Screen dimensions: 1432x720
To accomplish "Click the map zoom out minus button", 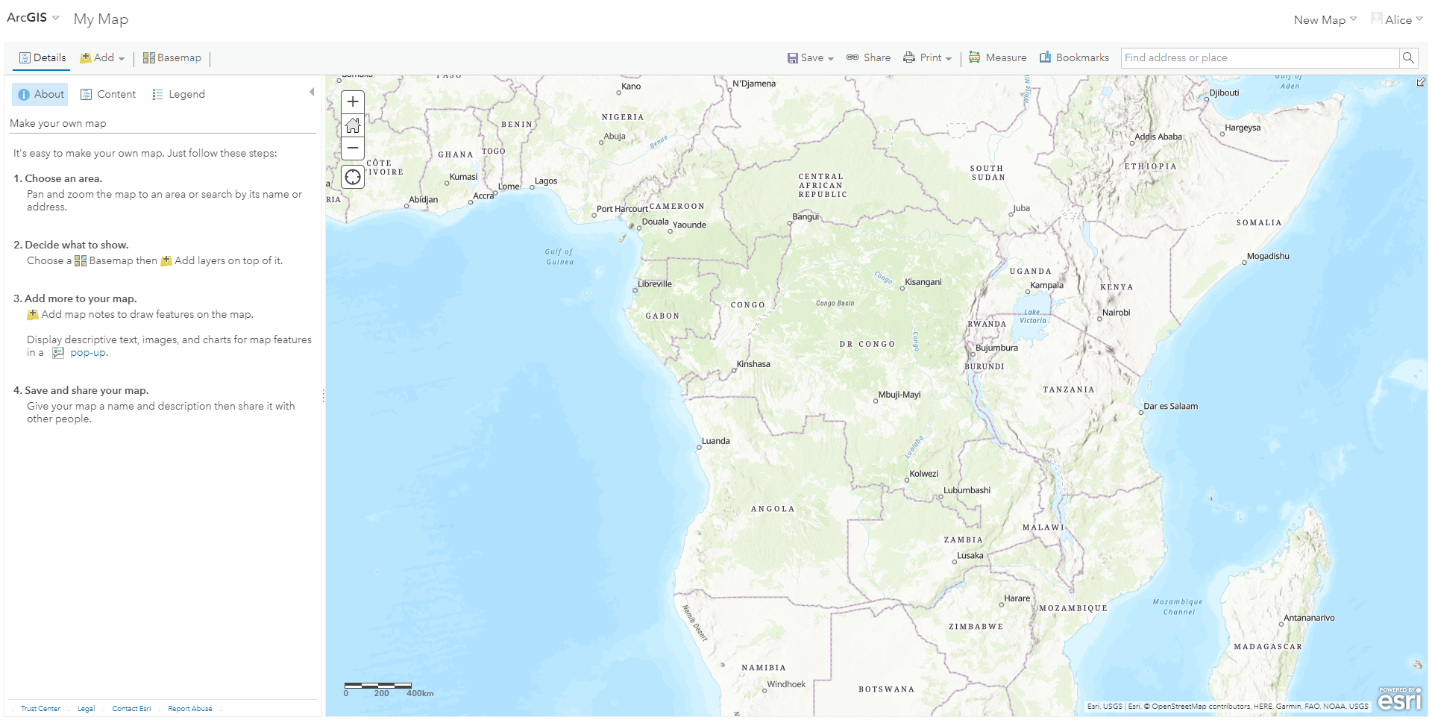I will point(352,148).
